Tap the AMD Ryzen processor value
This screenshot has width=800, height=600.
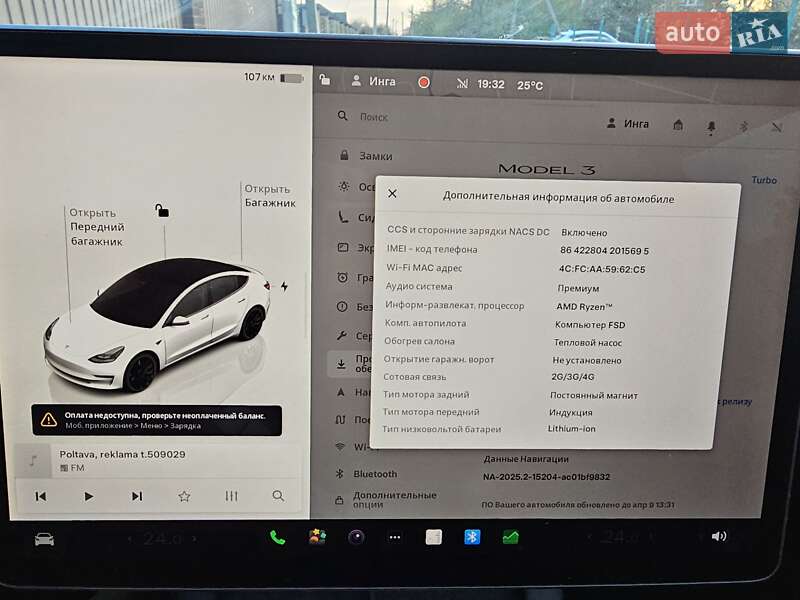584,307
